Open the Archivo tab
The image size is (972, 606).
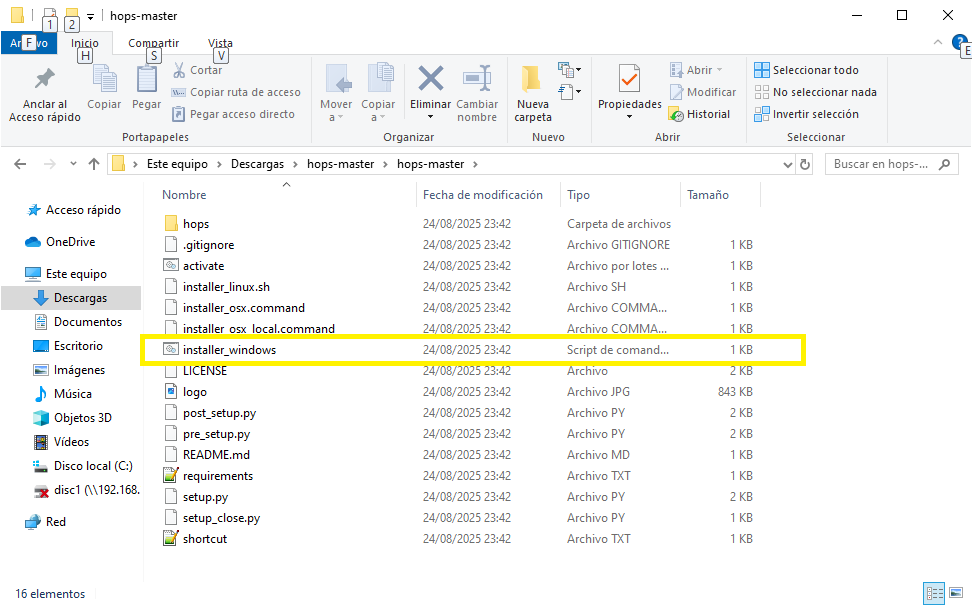tap(29, 43)
